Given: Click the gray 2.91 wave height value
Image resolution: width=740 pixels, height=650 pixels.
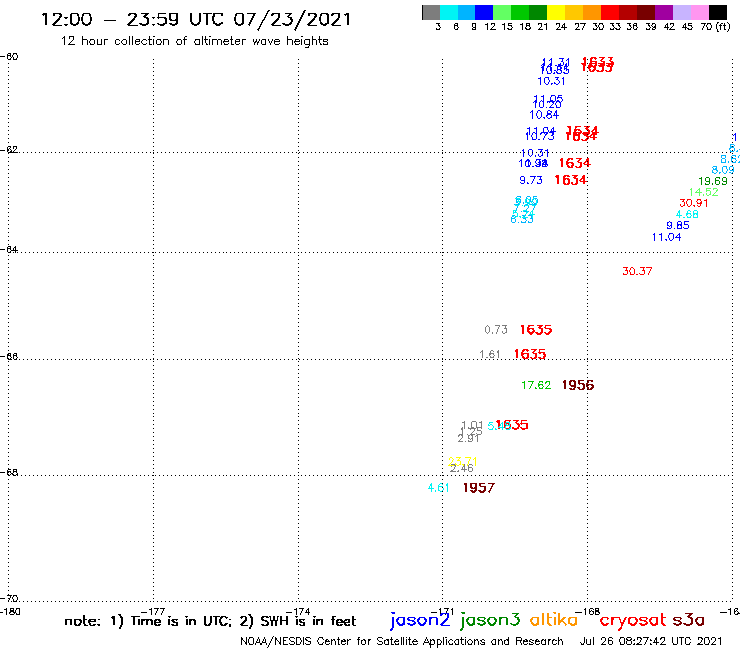Looking at the screenshot, I should (x=469, y=439).
